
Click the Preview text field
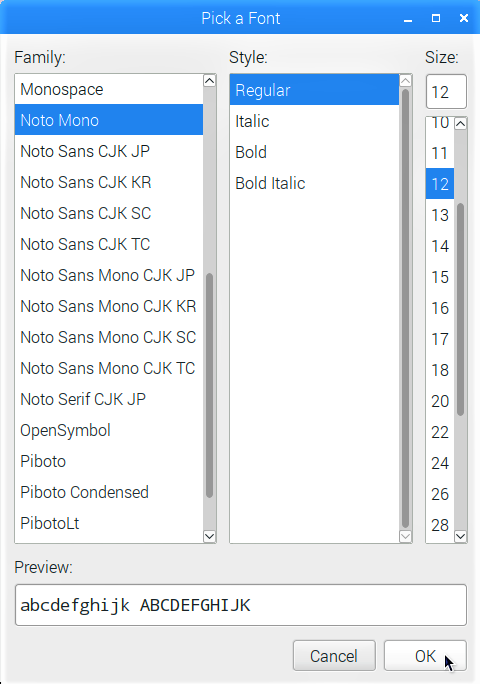point(240,605)
